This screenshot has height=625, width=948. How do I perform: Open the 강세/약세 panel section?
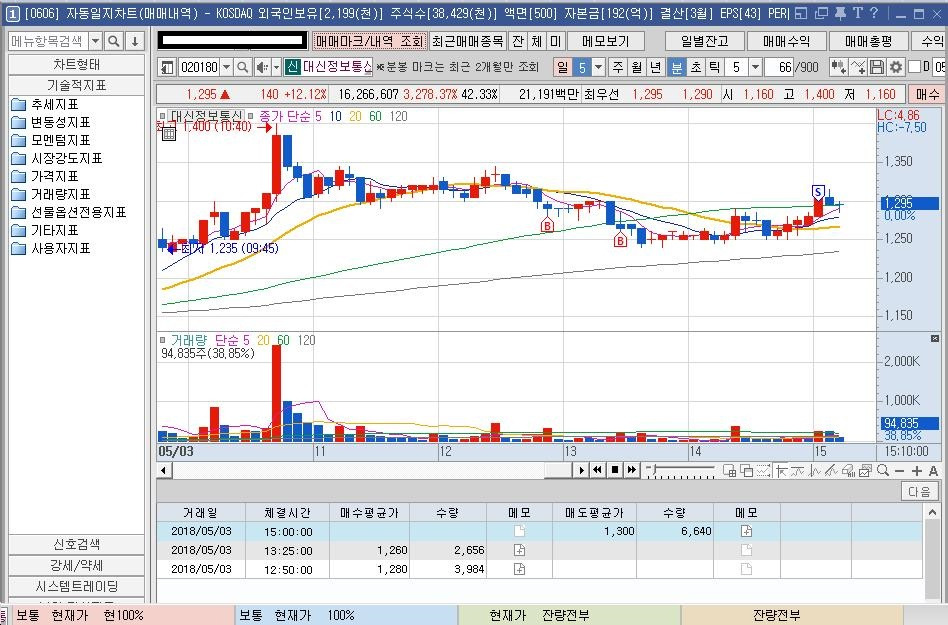pos(76,566)
